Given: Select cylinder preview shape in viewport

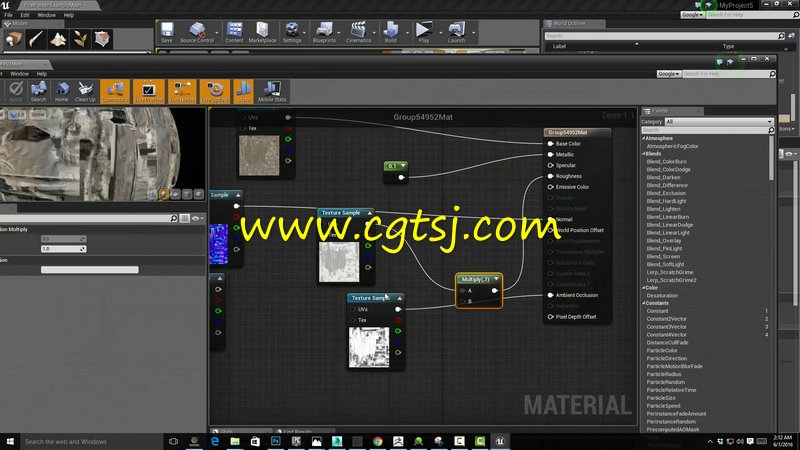Looking at the screenshot, I should 152,194.
